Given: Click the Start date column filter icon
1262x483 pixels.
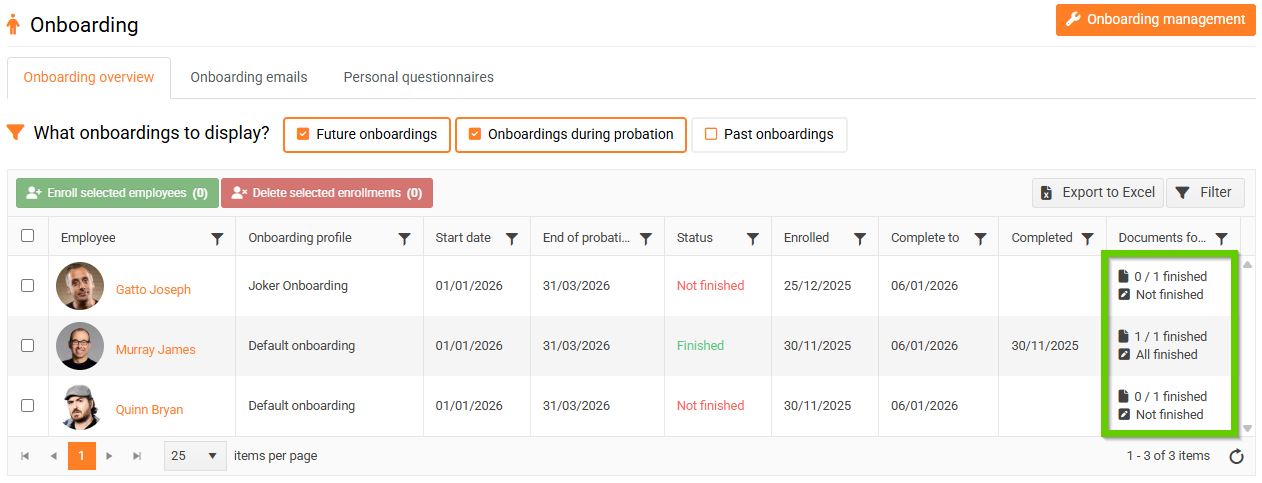Looking at the screenshot, I should pos(511,239).
